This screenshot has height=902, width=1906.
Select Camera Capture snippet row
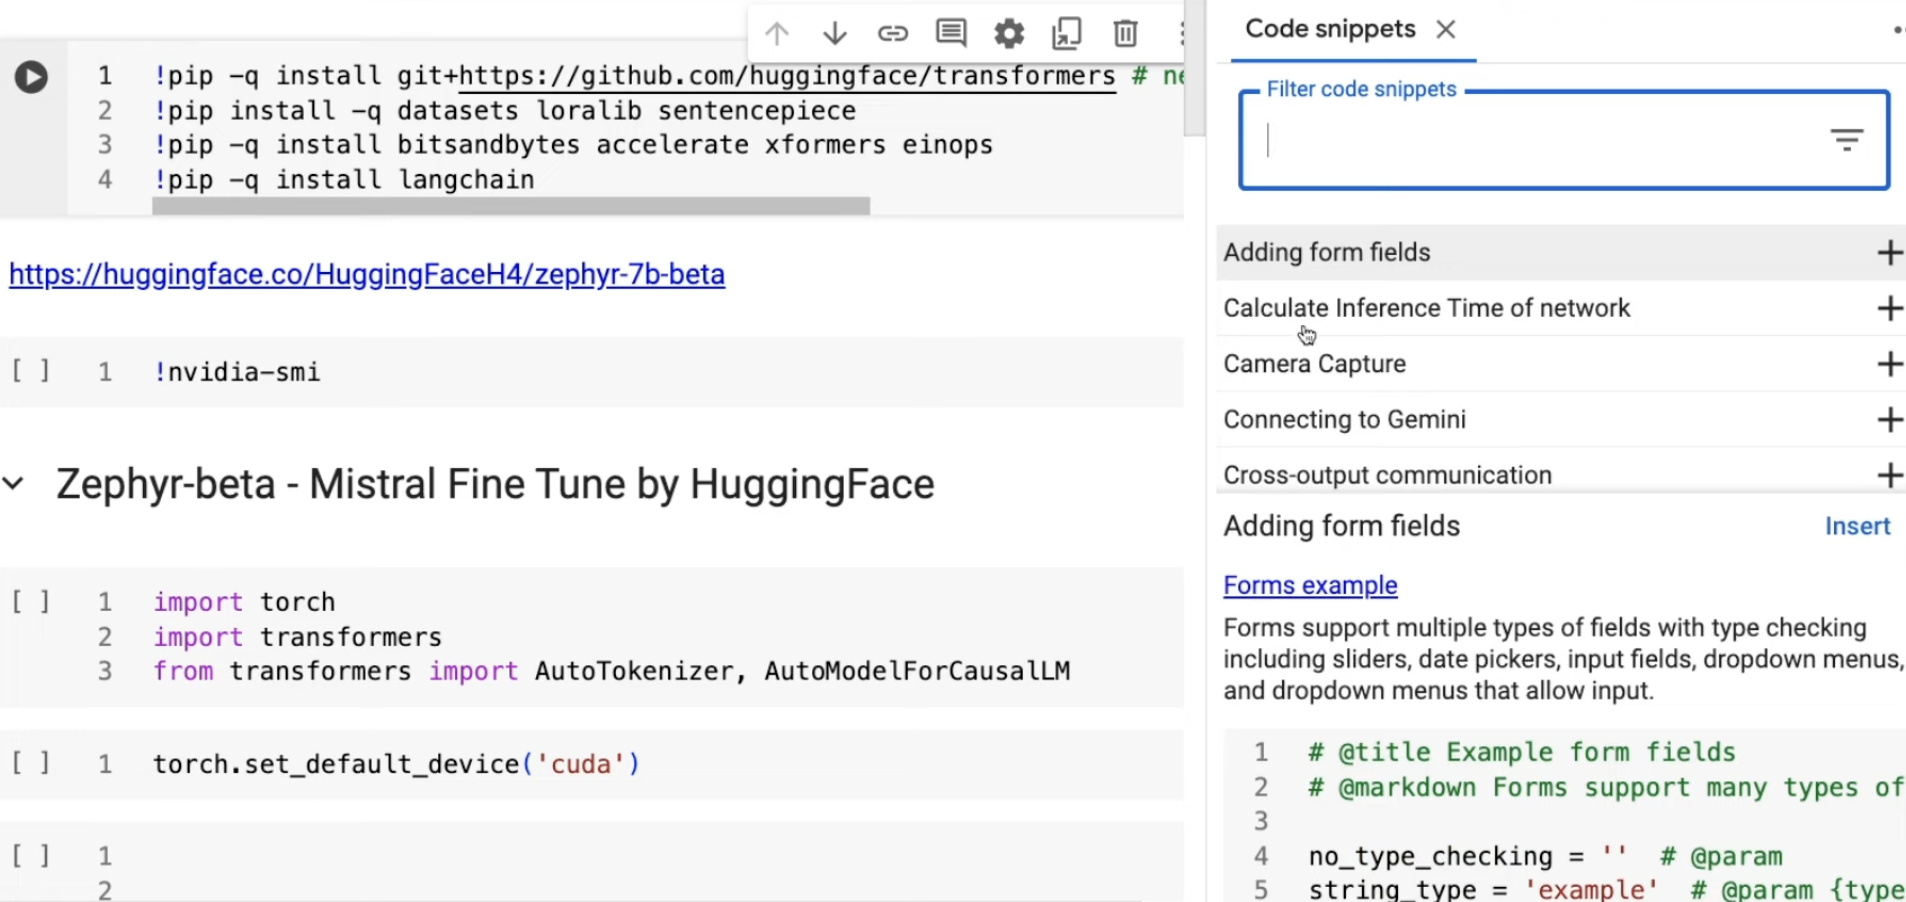point(1560,364)
